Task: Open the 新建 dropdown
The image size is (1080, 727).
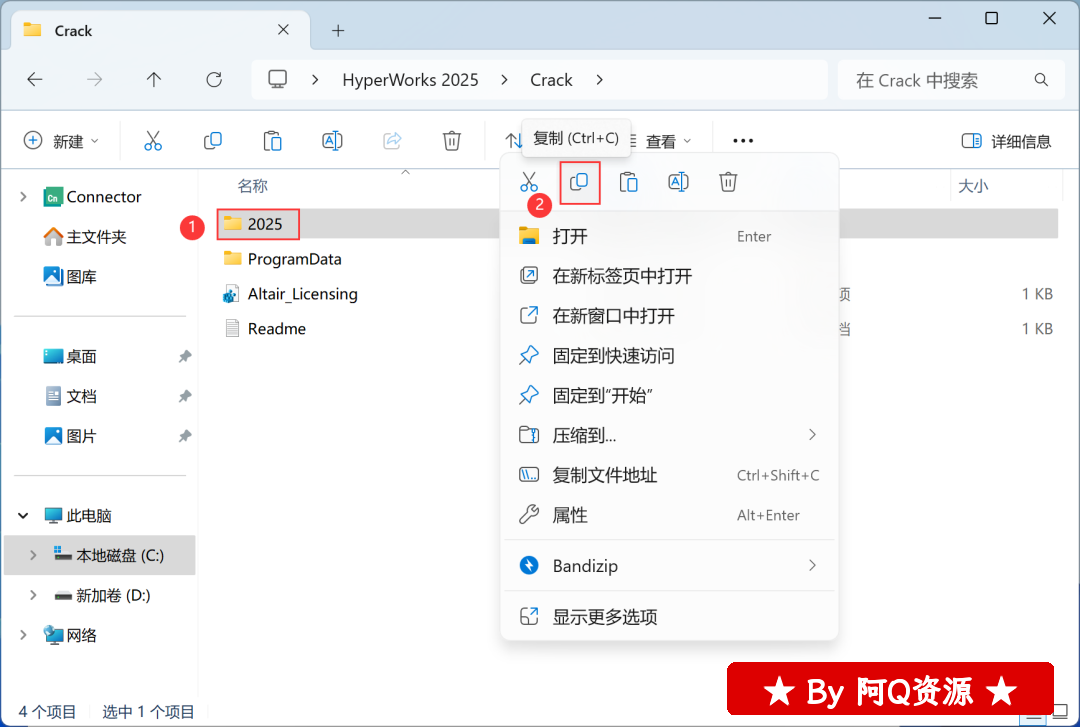Action: pos(61,141)
